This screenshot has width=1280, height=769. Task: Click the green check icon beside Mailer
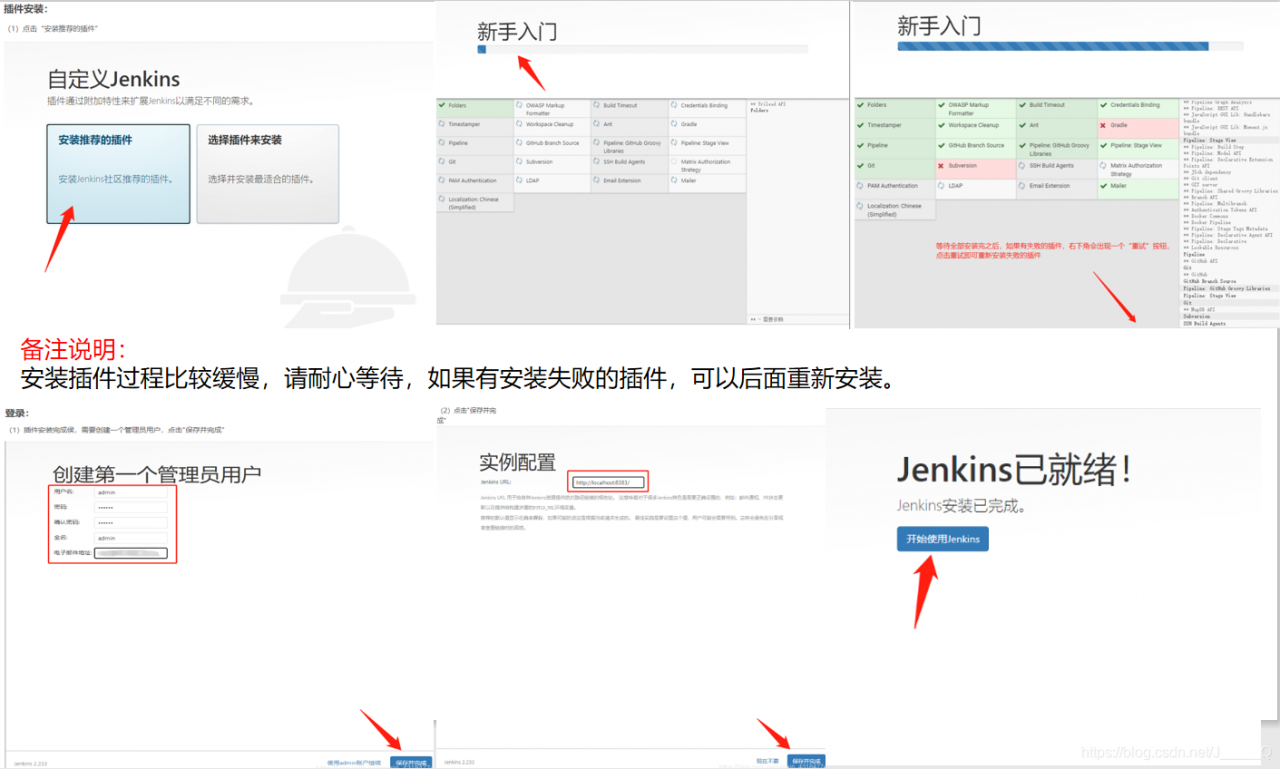(x=1105, y=186)
